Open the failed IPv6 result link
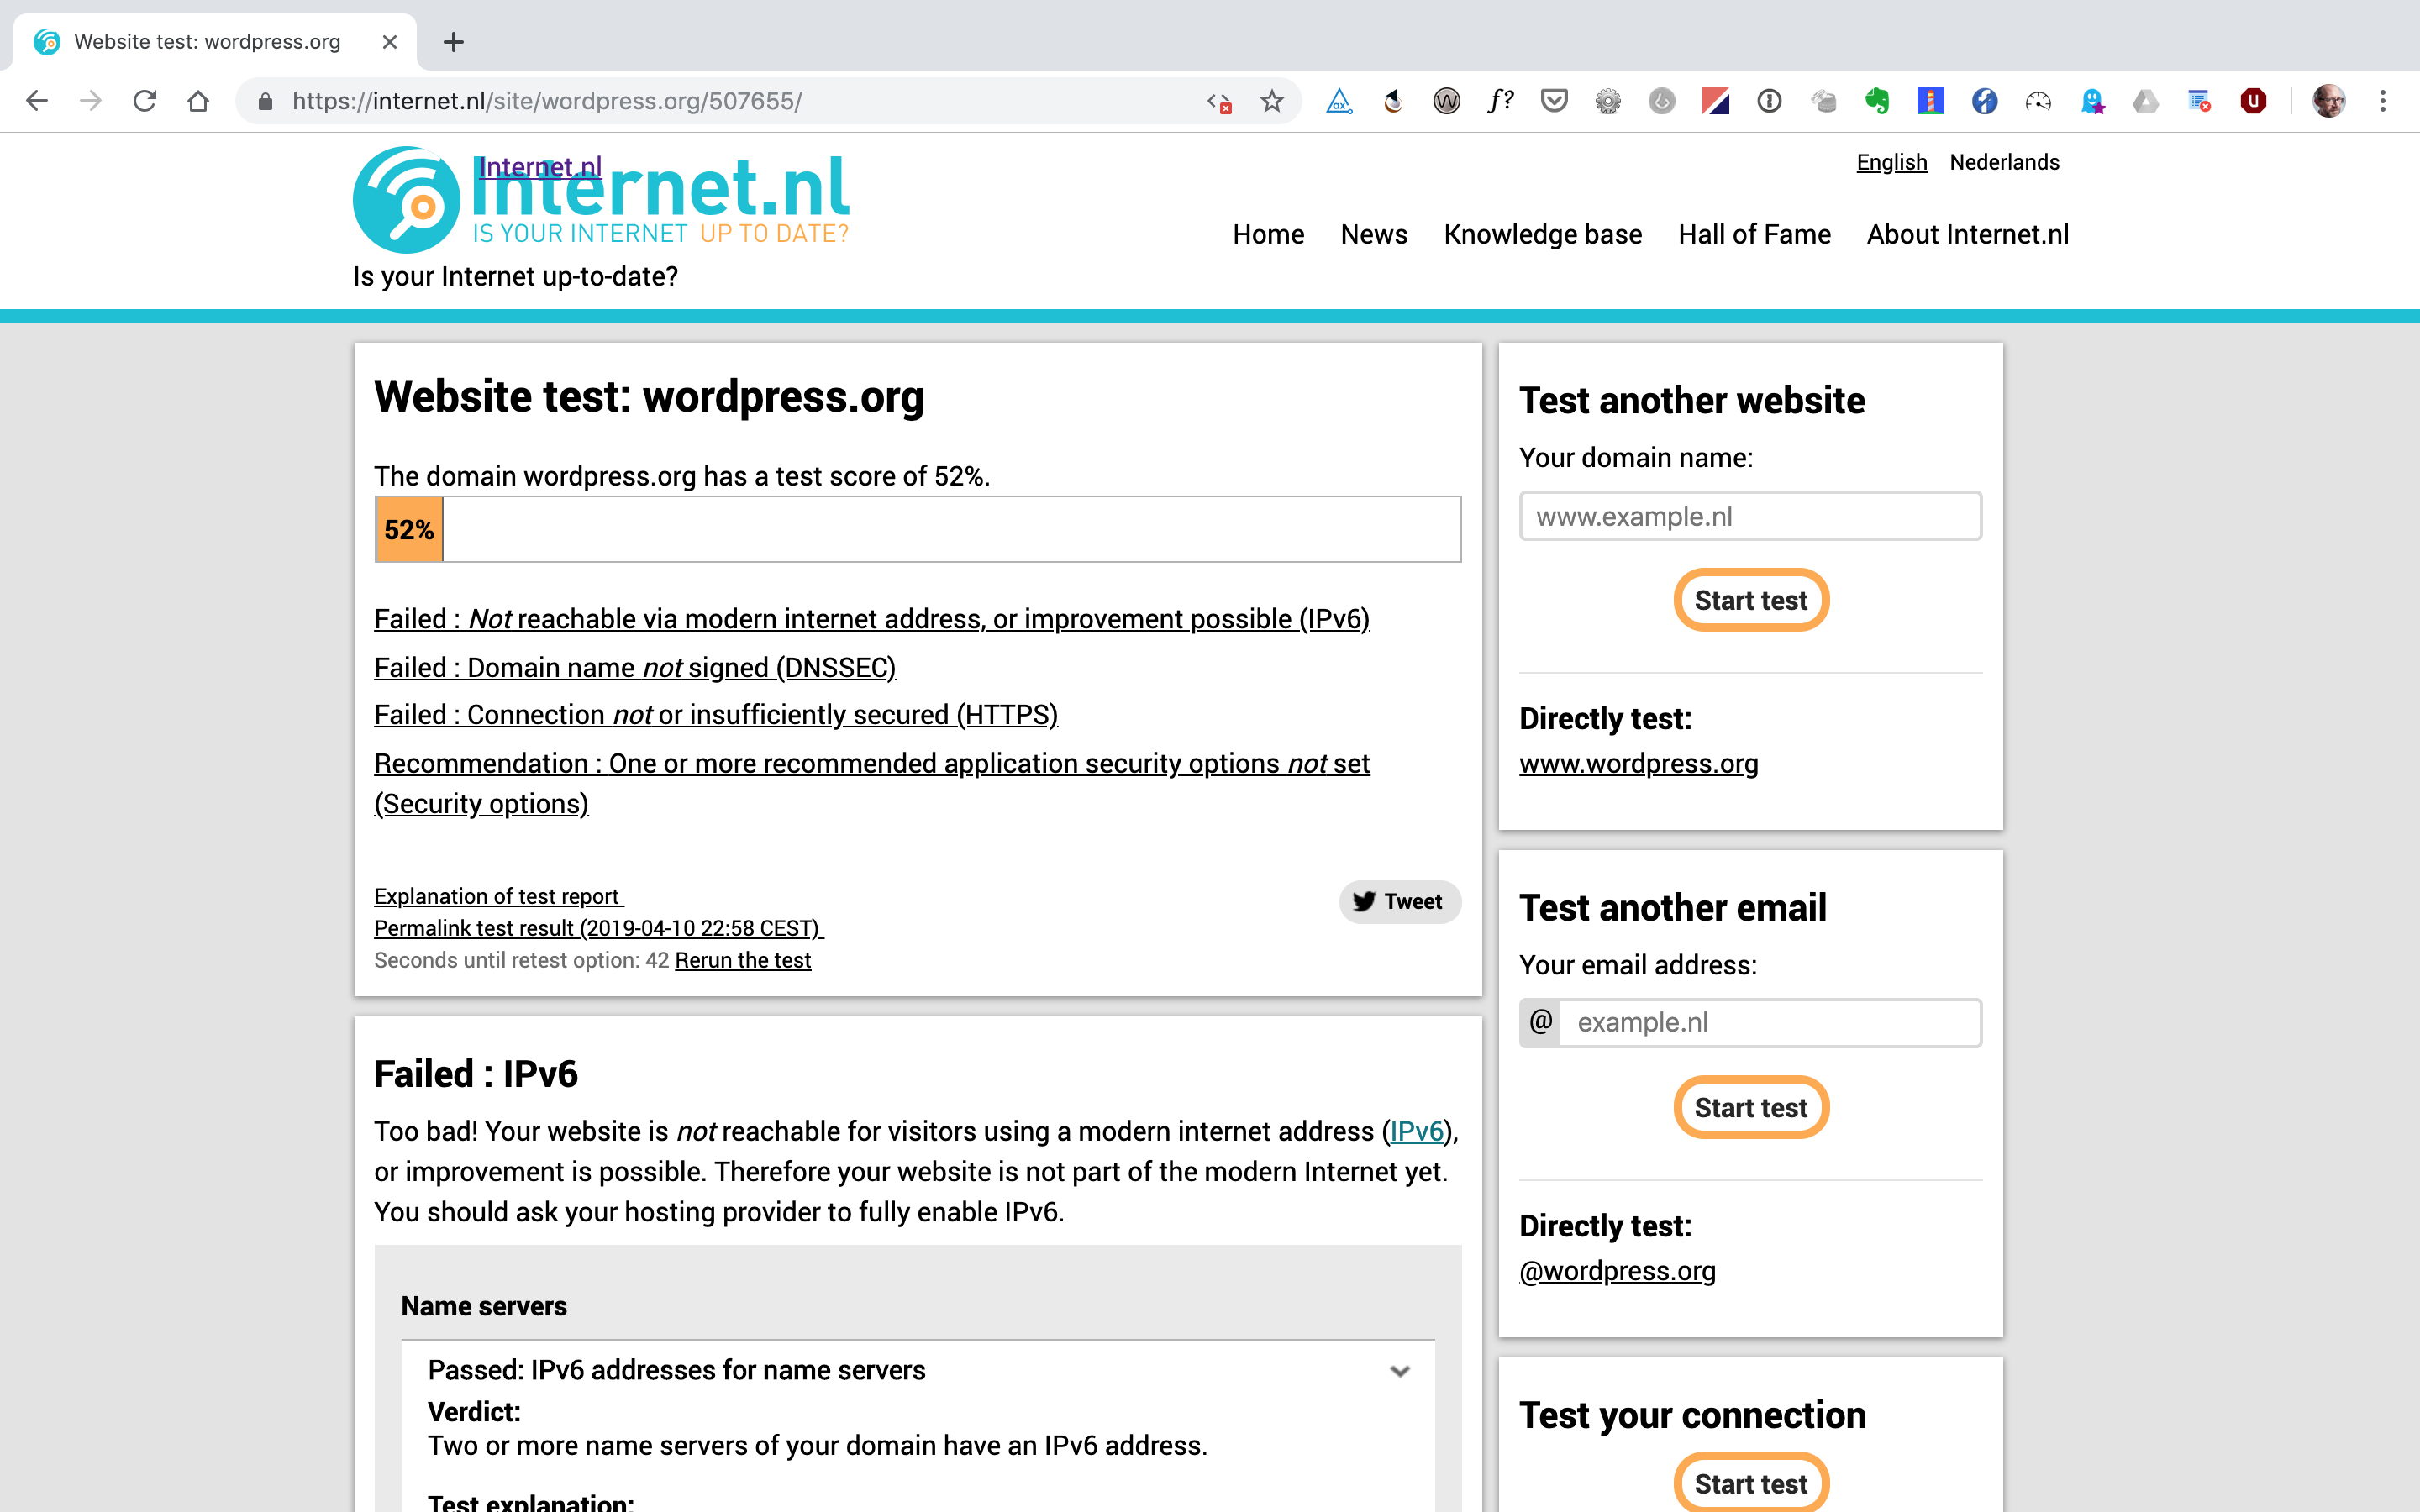 tap(872, 619)
